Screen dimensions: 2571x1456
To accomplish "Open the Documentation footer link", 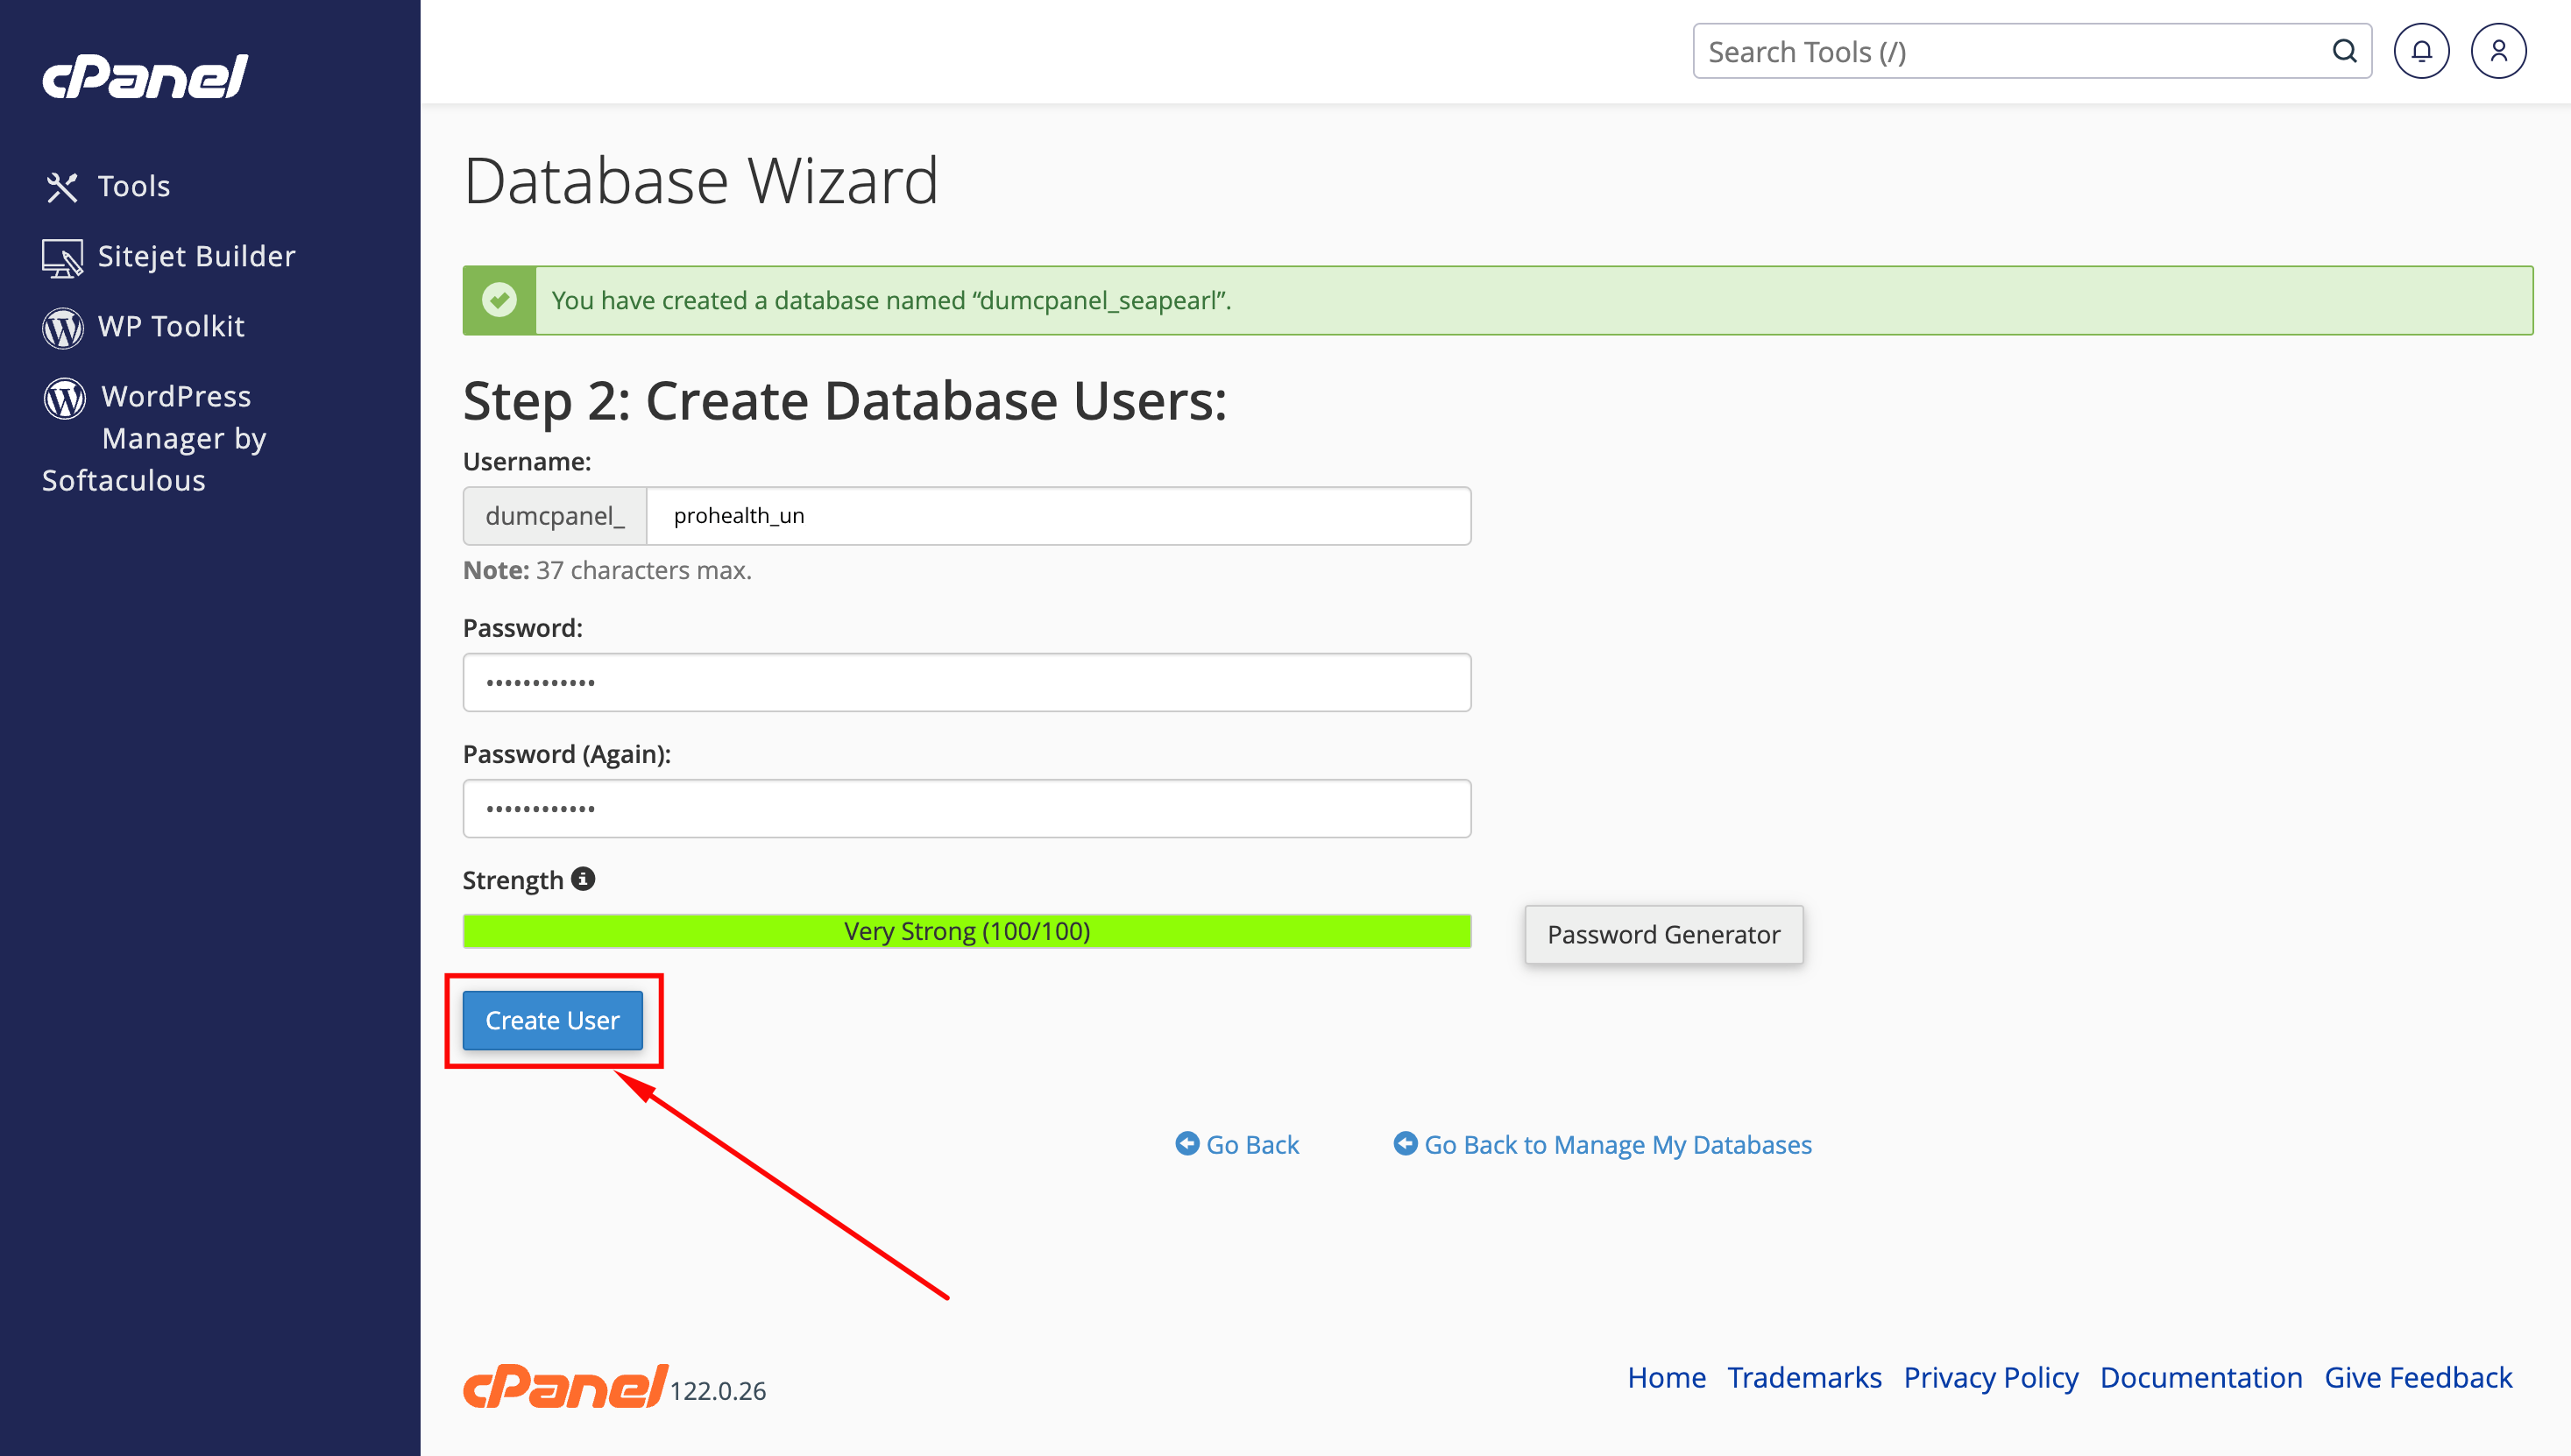I will tap(2201, 1377).
